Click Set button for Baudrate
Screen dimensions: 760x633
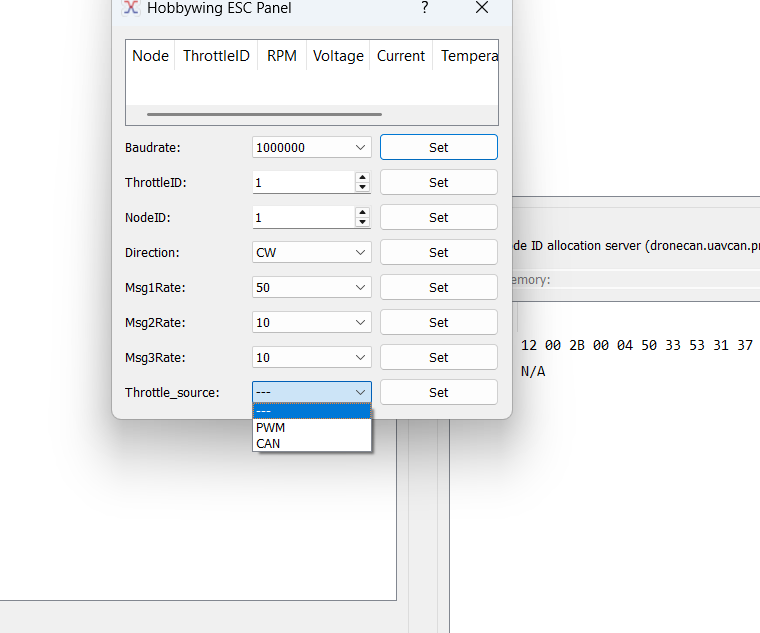pyautogui.click(x=439, y=147)
